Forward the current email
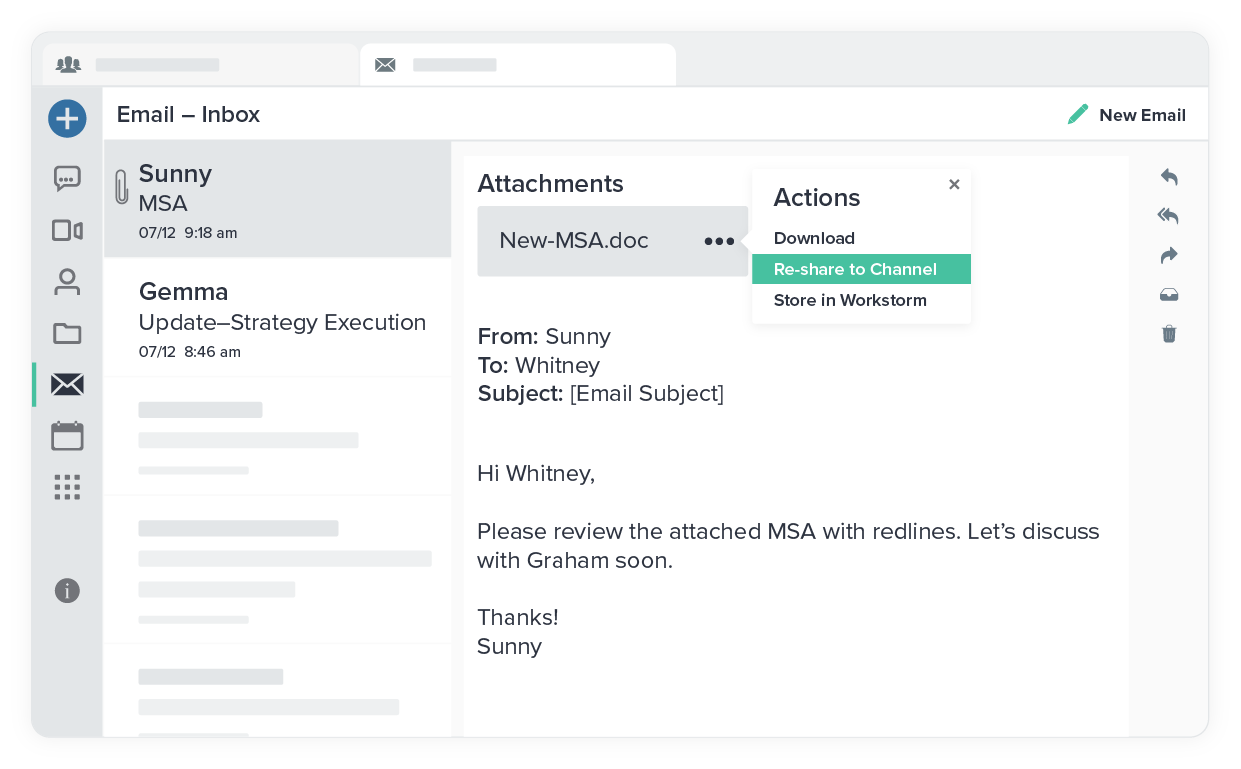Viewport: 1241px width, 769px height. pos(1168,255)
